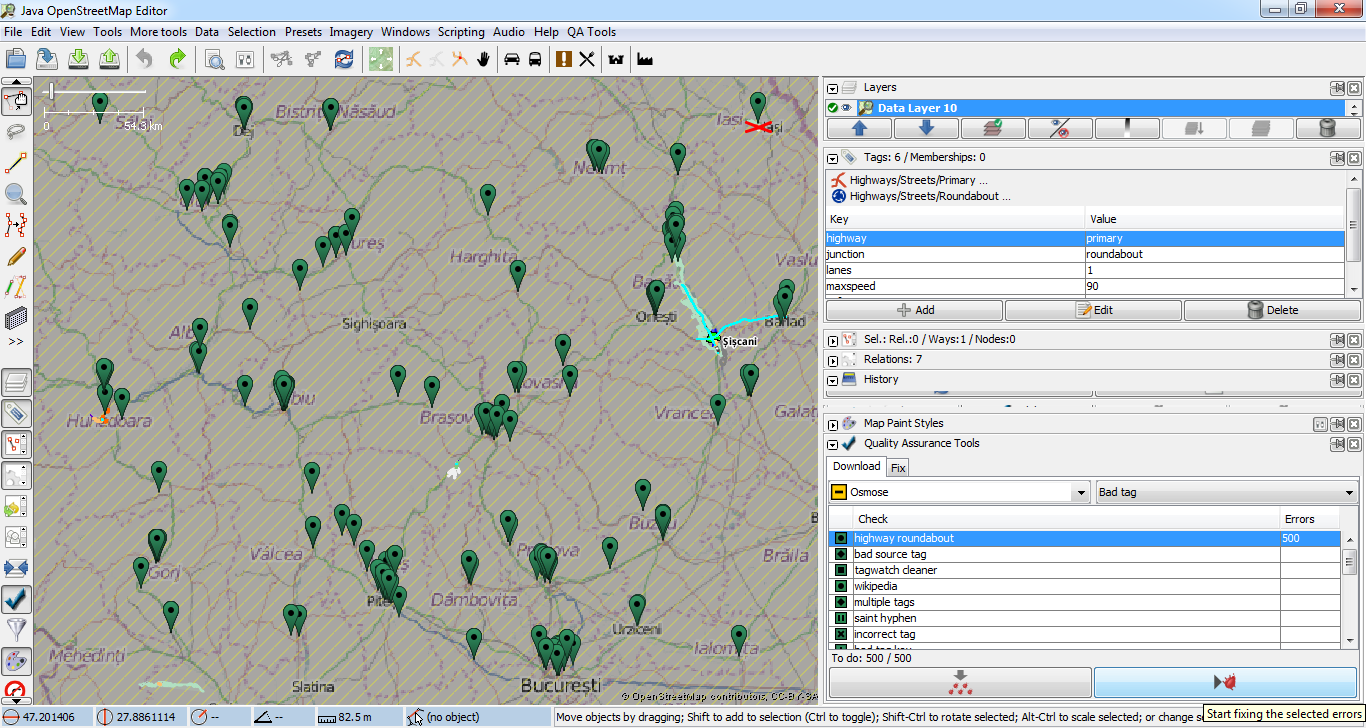Toggle Data Layer 10 visibility eye
This screenshot has width=1366, height=728.
click(846, 108)
